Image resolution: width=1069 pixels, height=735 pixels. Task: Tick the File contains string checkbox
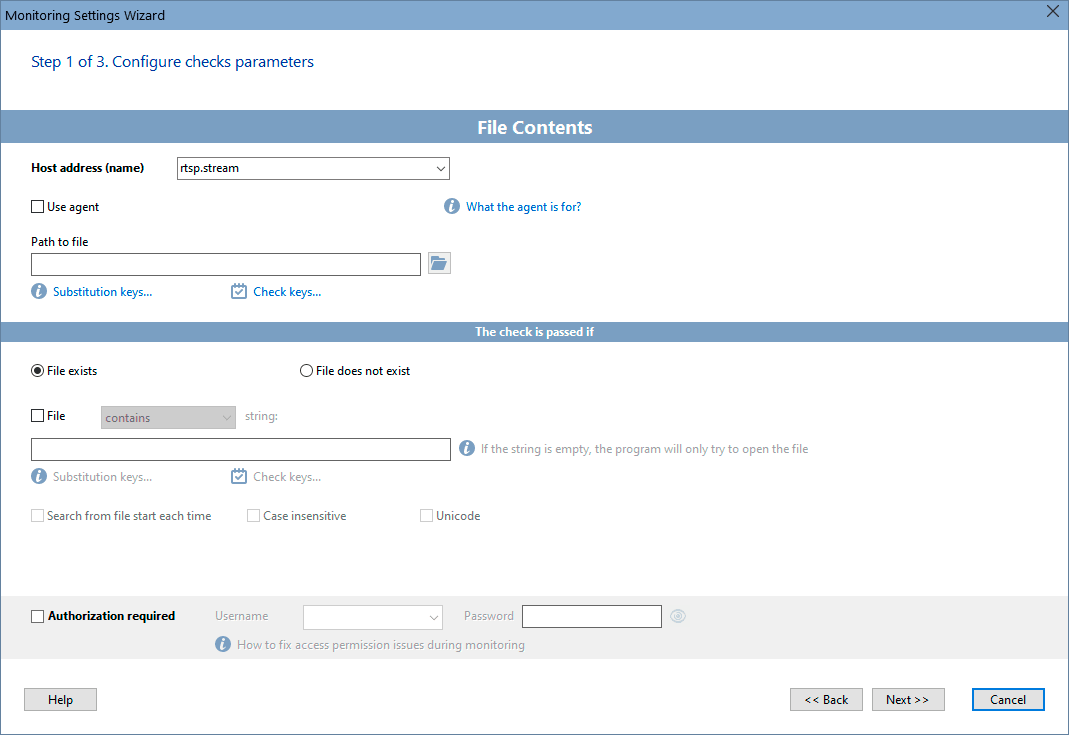point(38,416)
